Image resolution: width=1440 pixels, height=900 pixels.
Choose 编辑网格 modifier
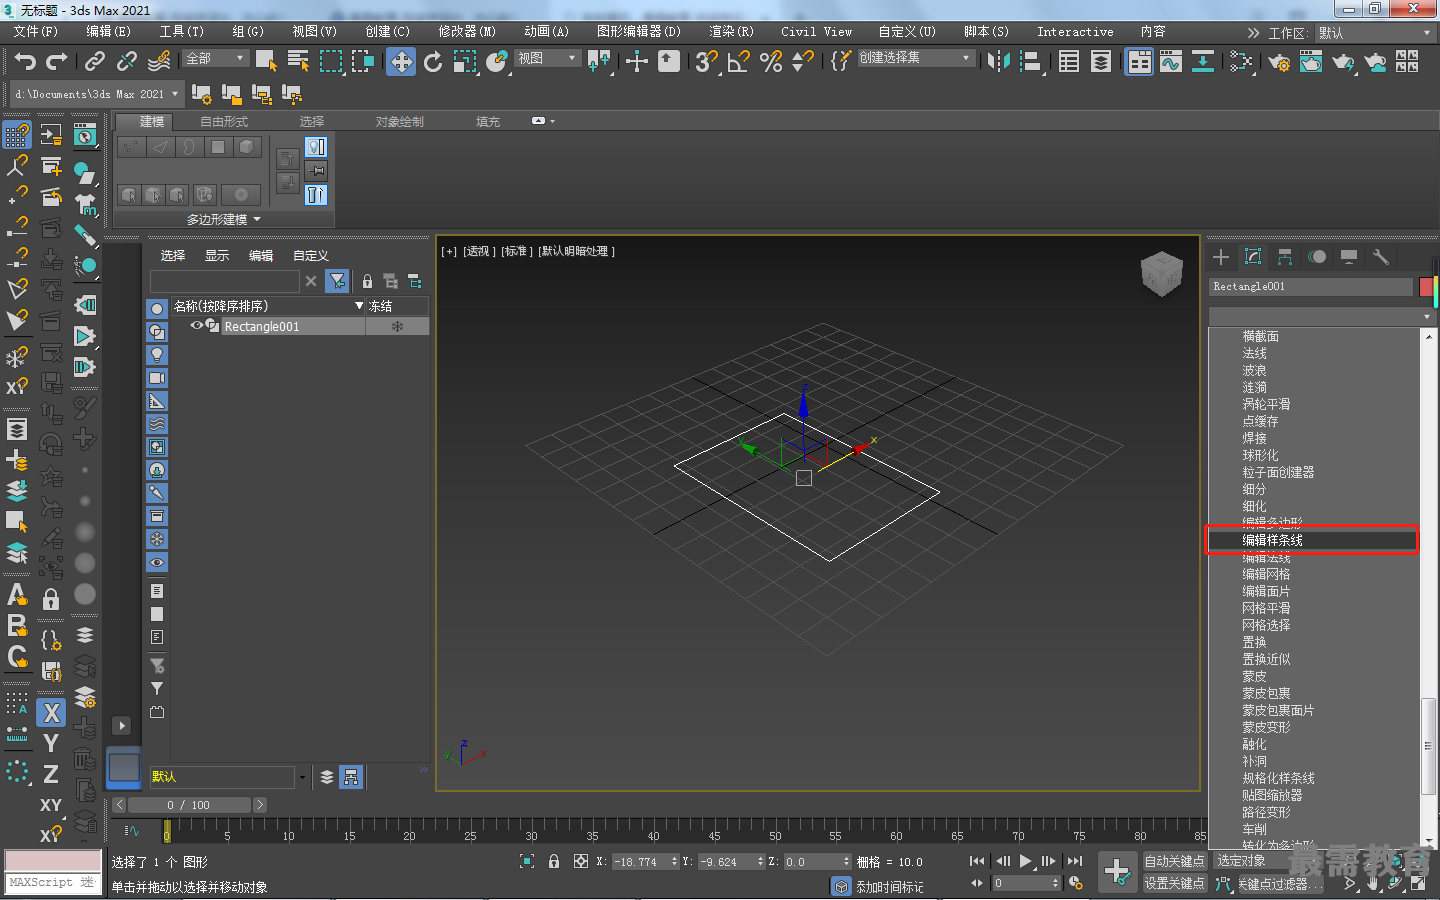click(1266, 574)
